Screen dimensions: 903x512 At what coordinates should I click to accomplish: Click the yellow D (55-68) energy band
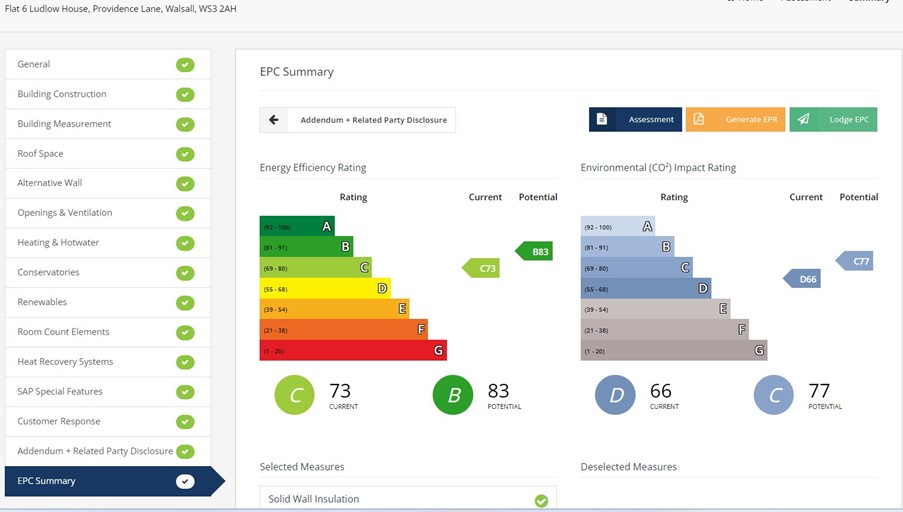(325, 288)
